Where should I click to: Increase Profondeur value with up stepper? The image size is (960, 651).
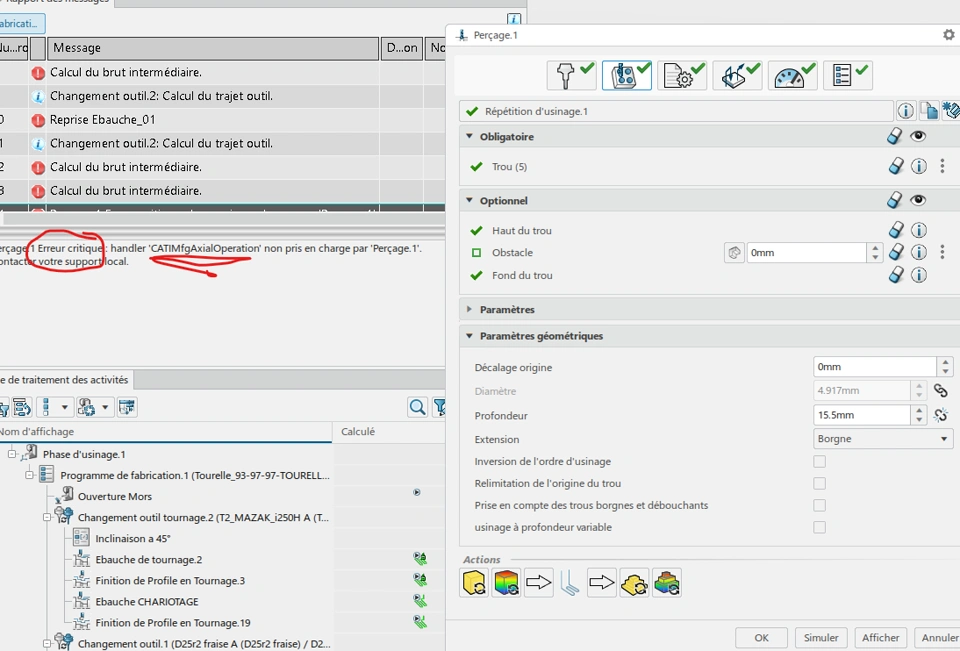pyautogui.click(x=919, y=410)
